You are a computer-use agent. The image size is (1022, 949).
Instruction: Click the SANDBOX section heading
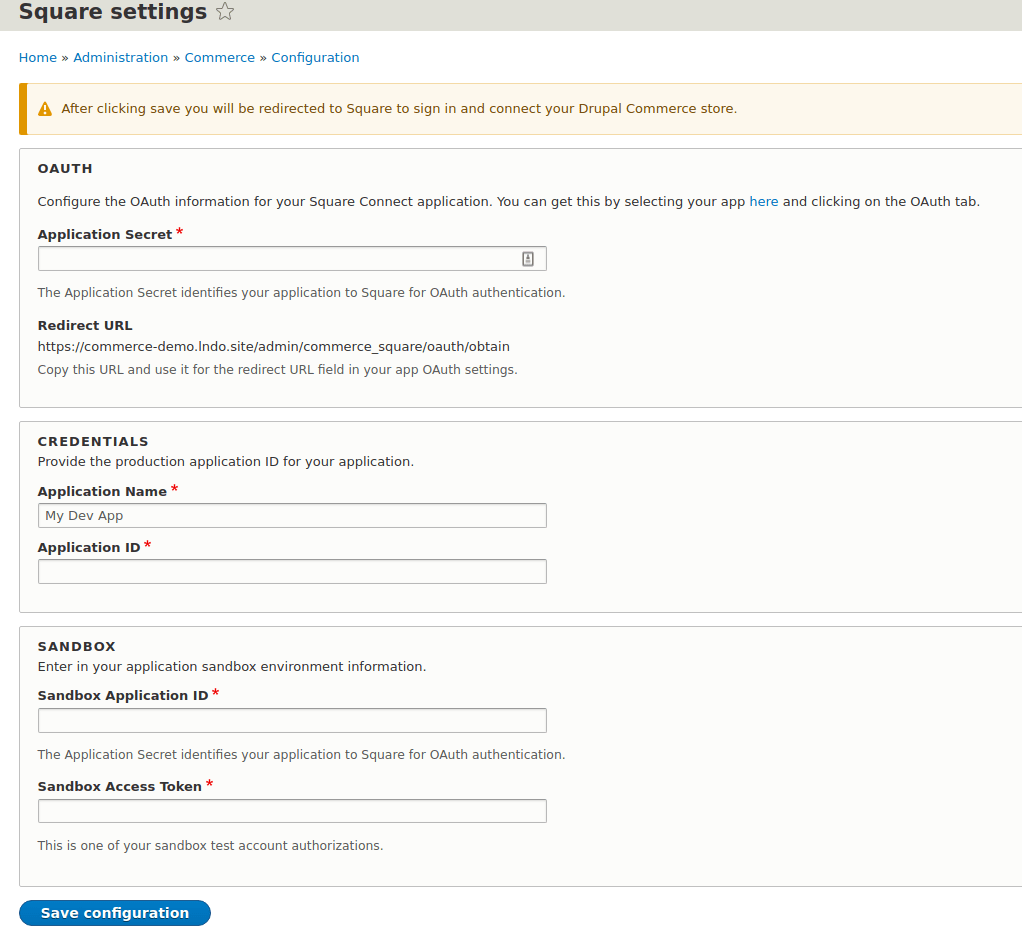click(76, 646)
